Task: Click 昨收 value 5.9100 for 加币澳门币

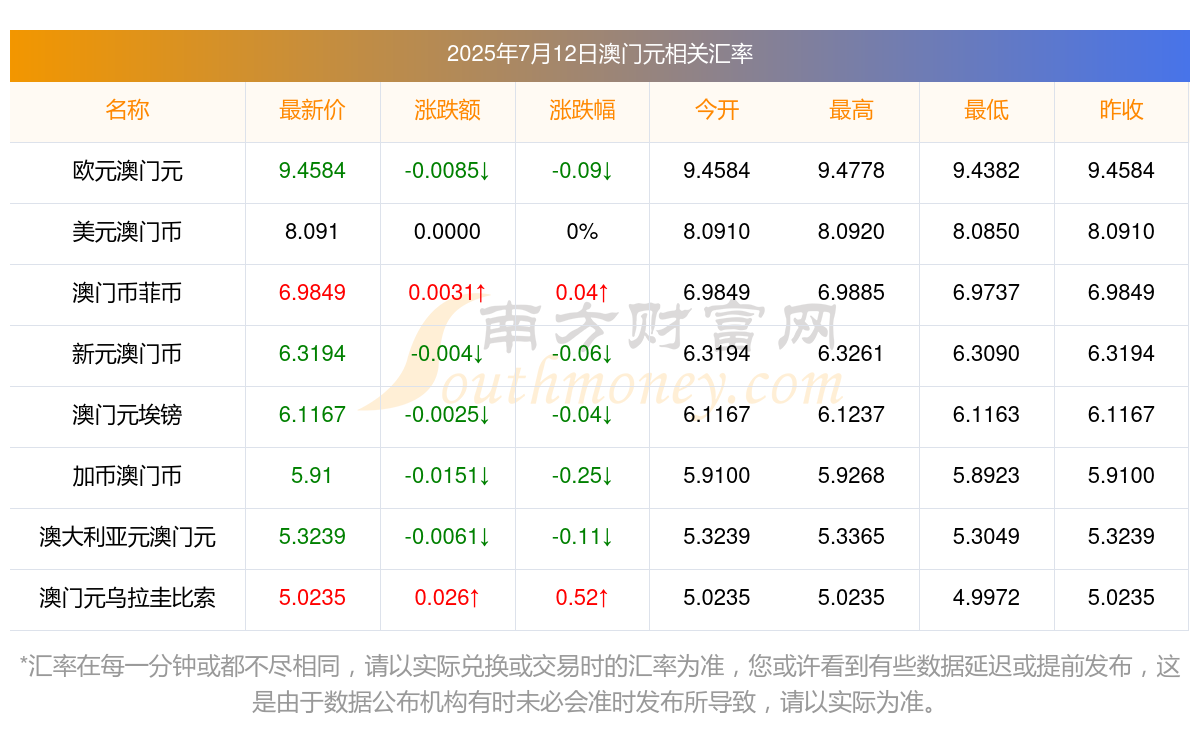Action: [x=1121, y=476]
